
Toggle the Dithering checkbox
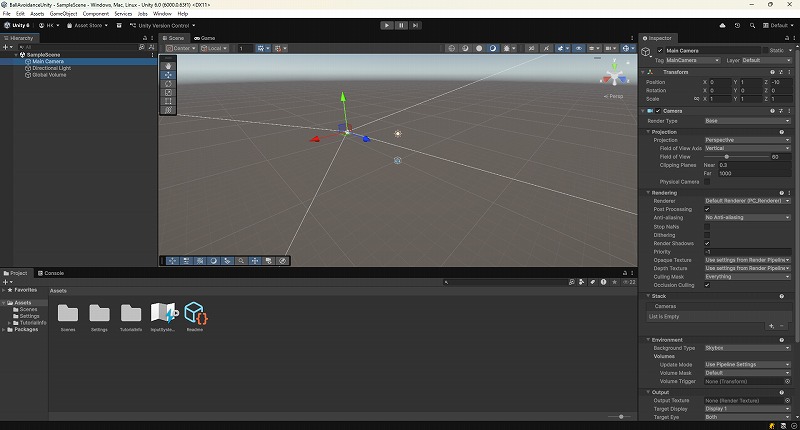(x=707, y=235)
